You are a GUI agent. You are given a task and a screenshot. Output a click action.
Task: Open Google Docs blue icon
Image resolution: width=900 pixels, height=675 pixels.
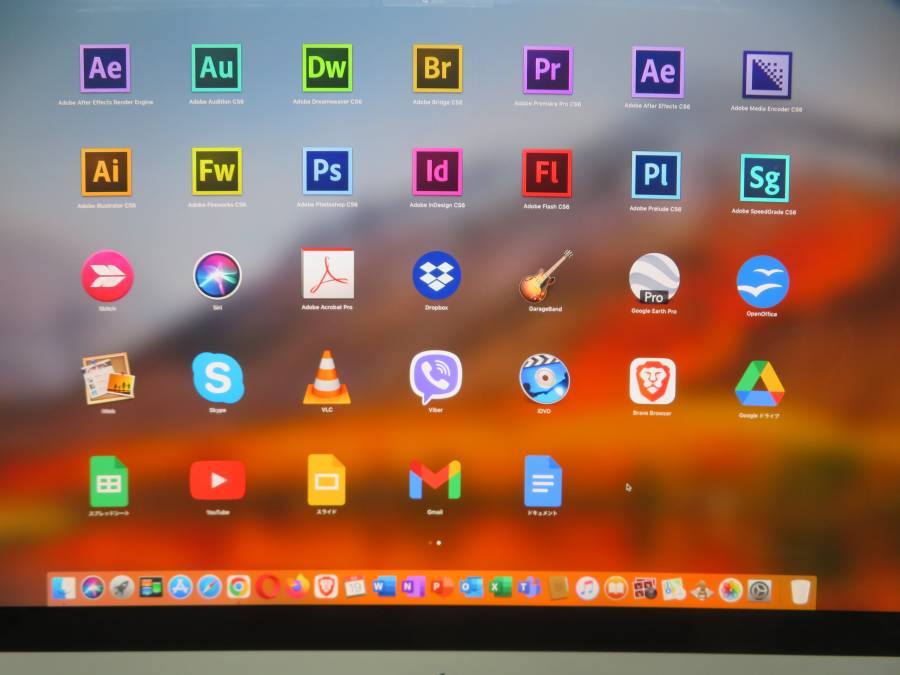tap(543, 482)
